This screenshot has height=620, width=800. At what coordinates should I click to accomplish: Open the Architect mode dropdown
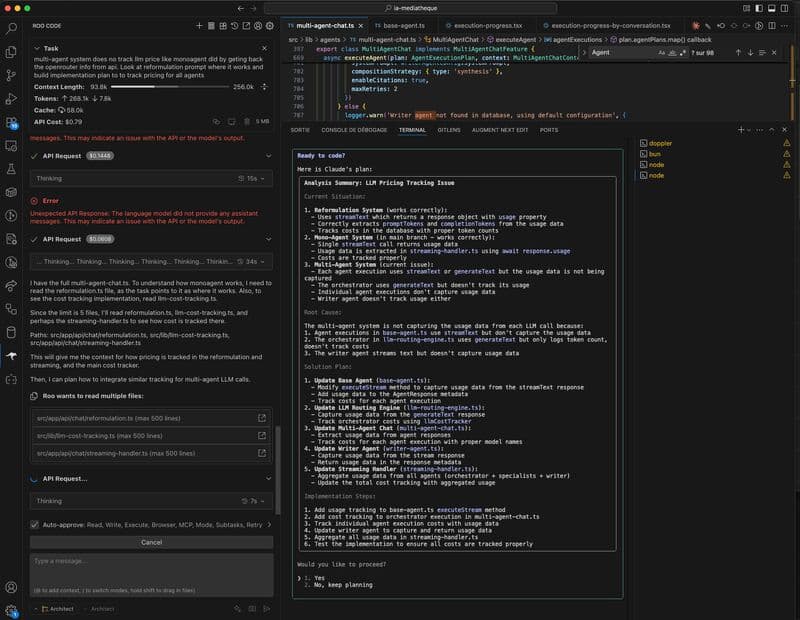pyautogui.click(x=56, y=608)
